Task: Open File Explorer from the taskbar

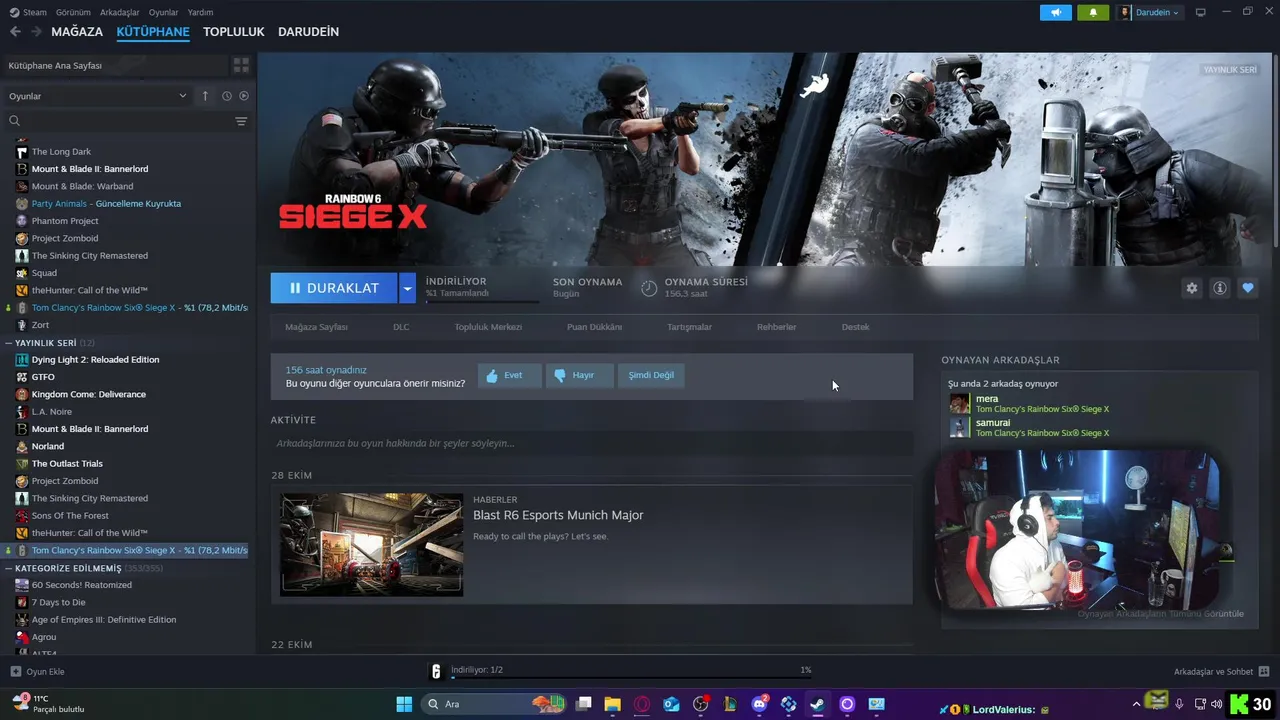Action: pos(612,704)
